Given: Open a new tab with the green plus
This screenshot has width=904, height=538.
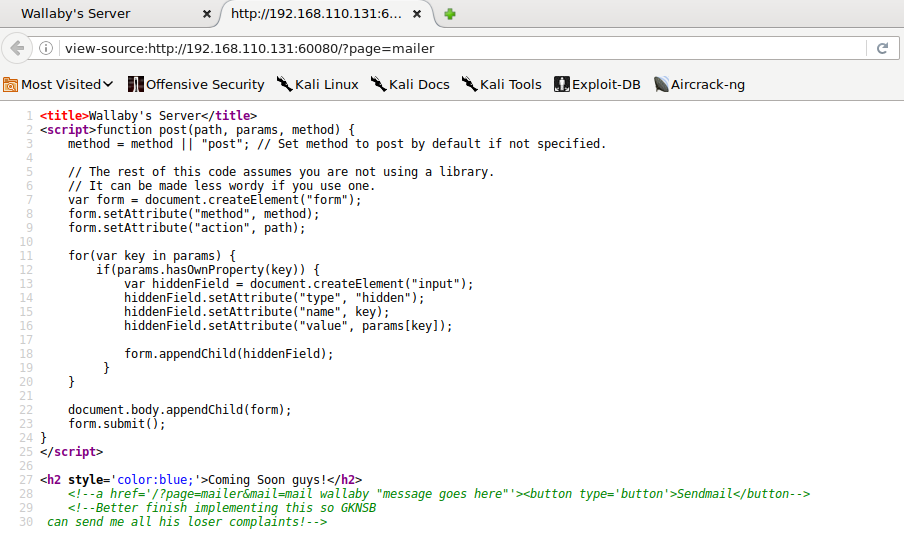Looking at the screenshot, I should [x=450, y=14].
